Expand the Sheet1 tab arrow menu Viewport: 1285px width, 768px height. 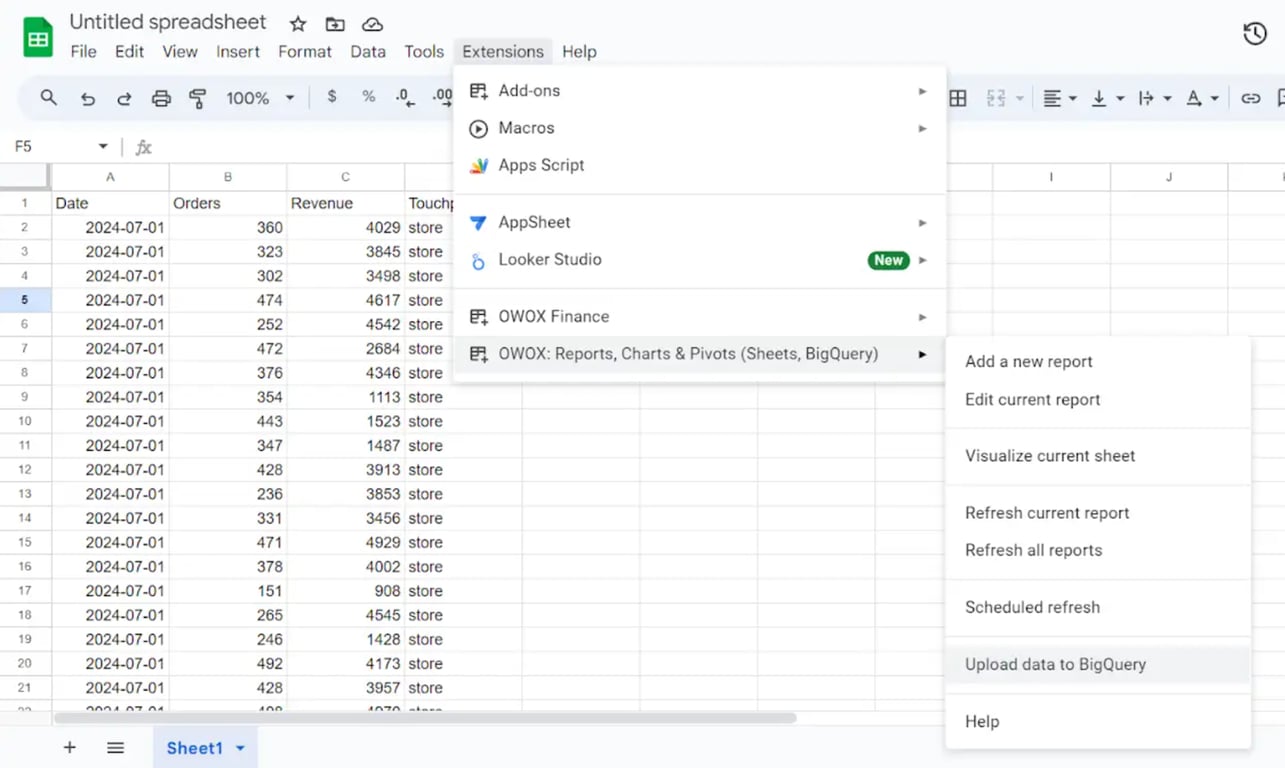[240, 748]
